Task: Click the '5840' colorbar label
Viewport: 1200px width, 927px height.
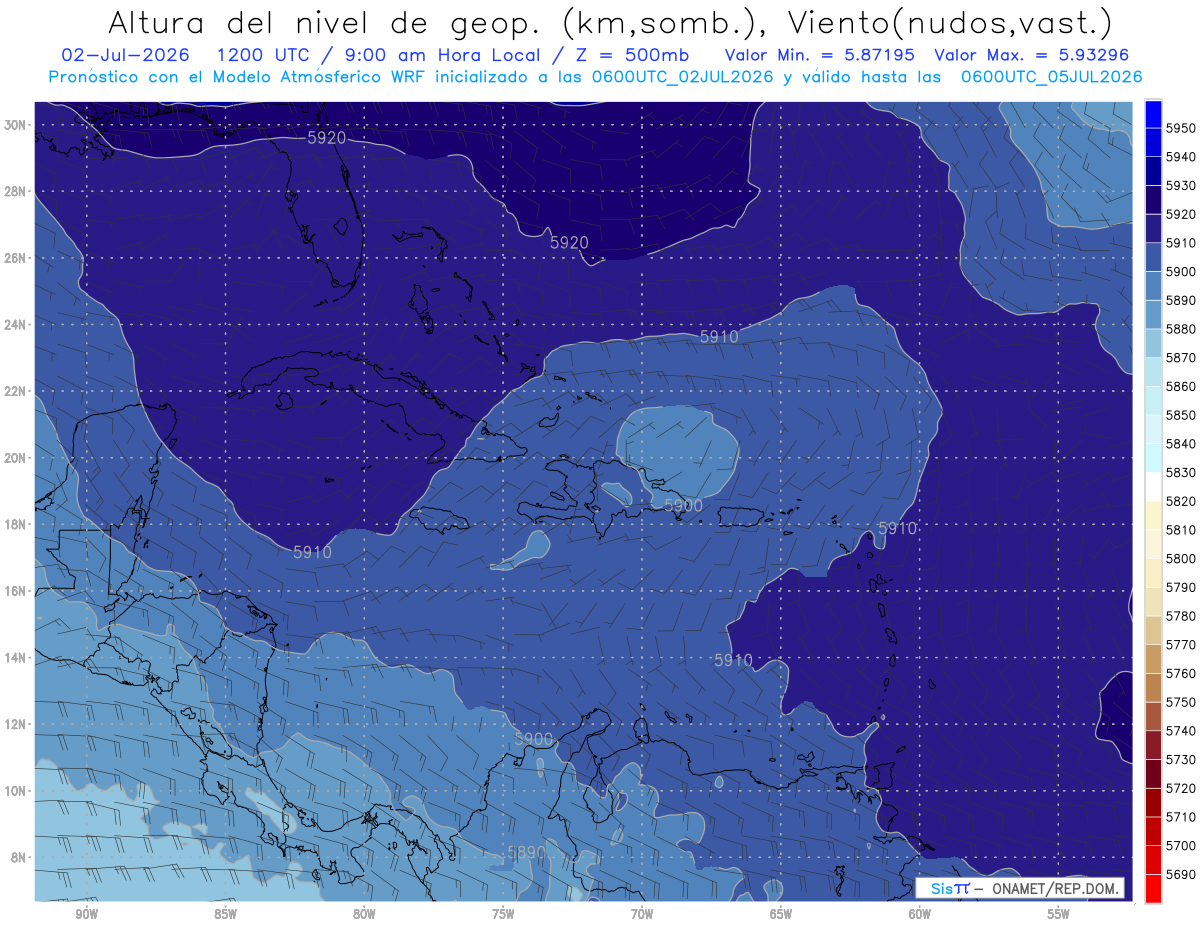Action: point(1180,444)
